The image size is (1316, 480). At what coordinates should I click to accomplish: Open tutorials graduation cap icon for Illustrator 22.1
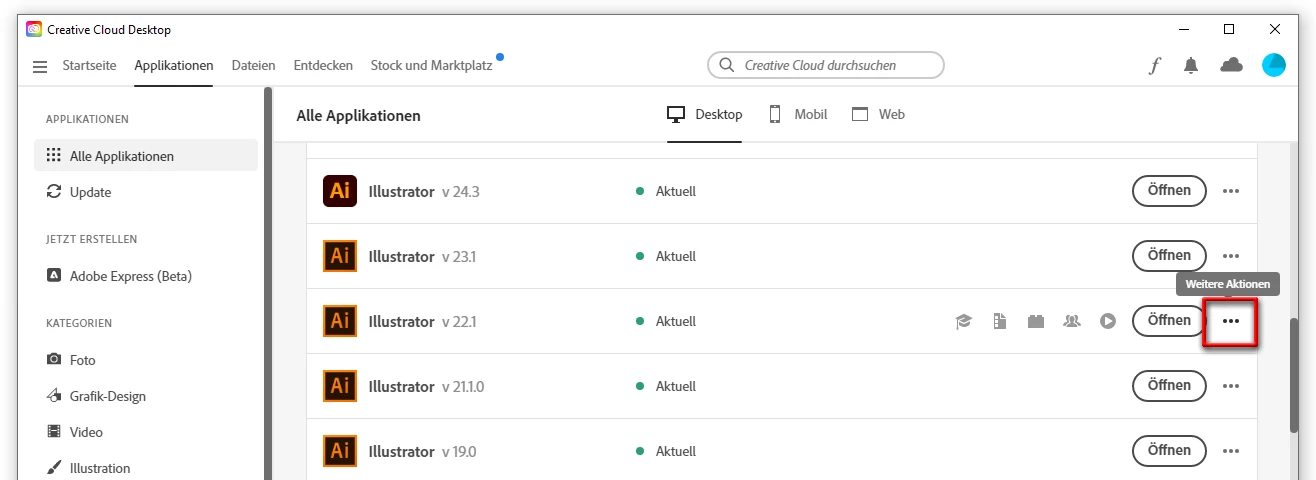(x=963, y=321)
